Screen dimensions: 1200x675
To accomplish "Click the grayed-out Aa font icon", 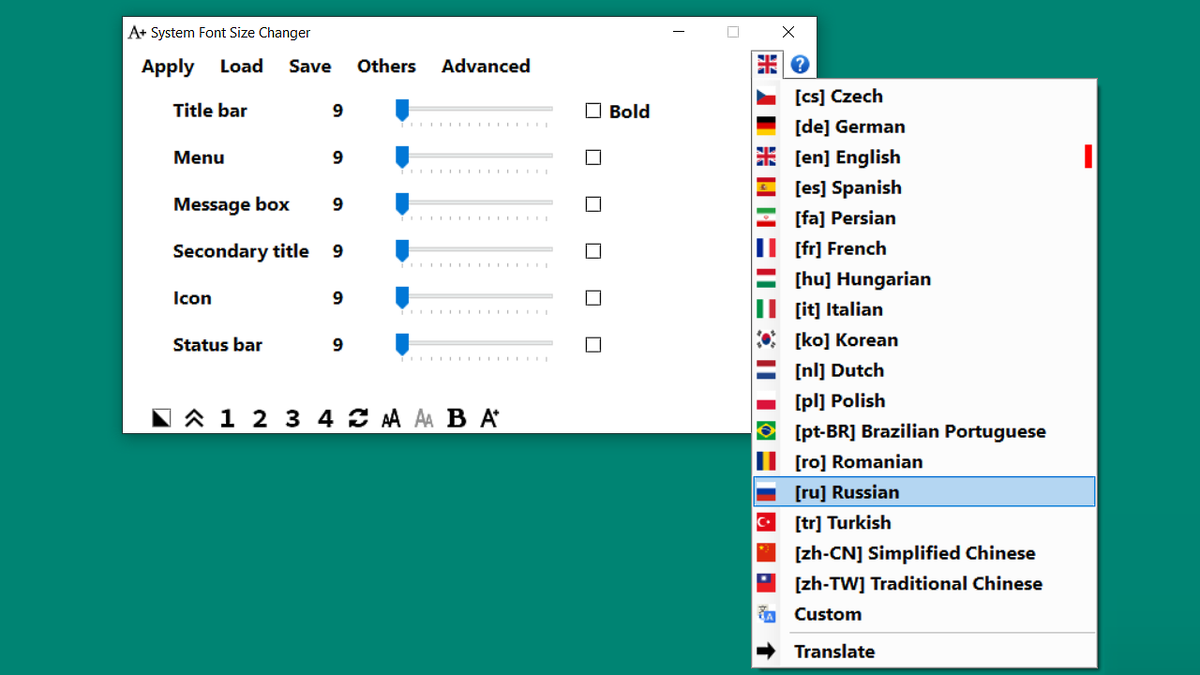I will pos(424,418).
